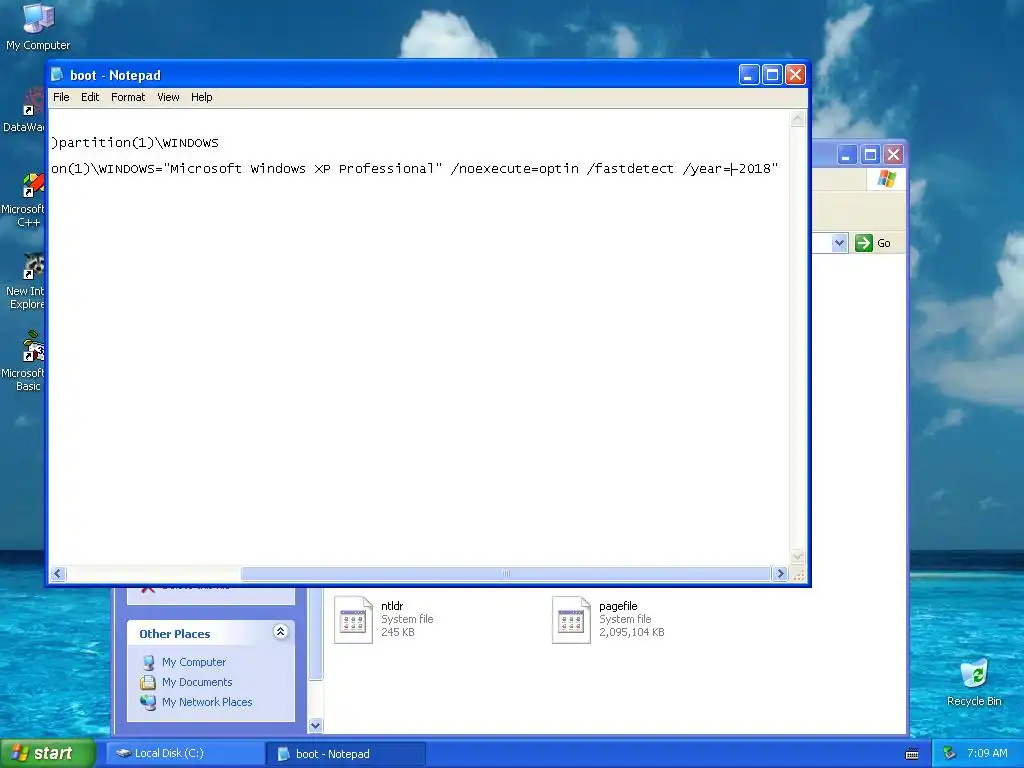Open the View menu in Notepad
This screenshot has width=1024, height=768.
coord(168,97)
